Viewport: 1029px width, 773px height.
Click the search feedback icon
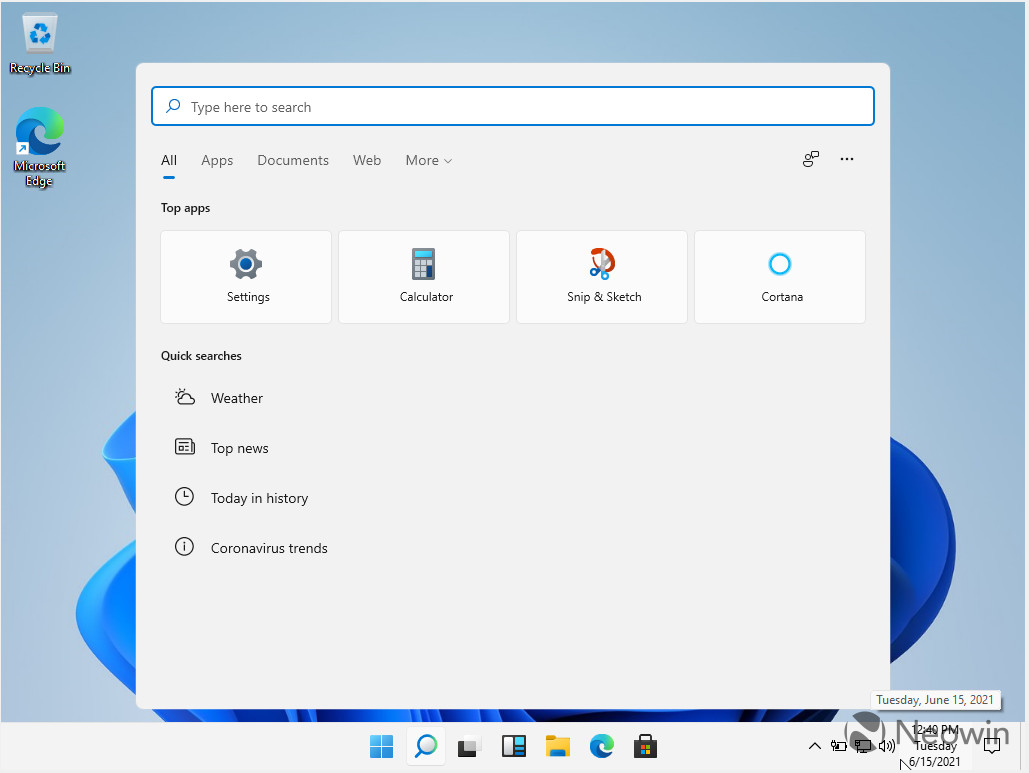coord(811,159)
